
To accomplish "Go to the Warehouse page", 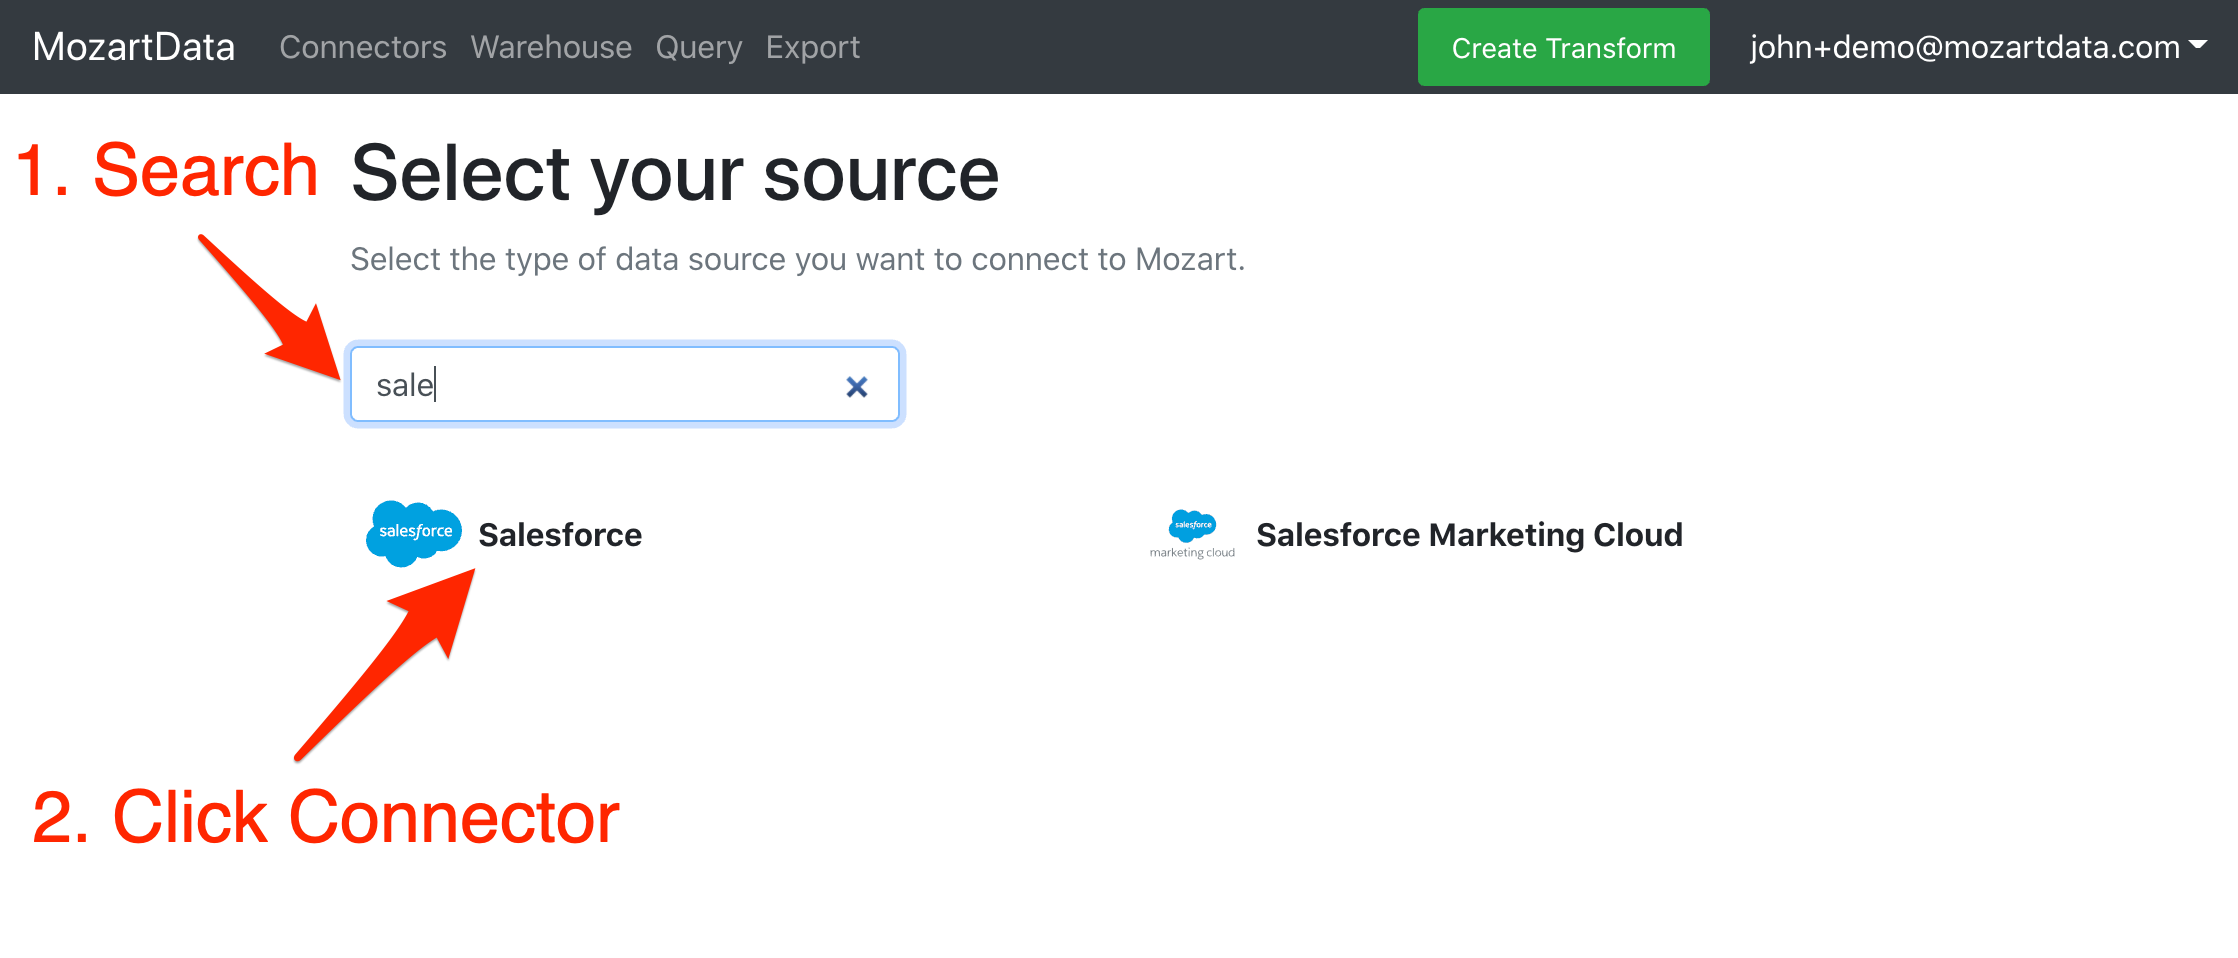I will [551, 47].
